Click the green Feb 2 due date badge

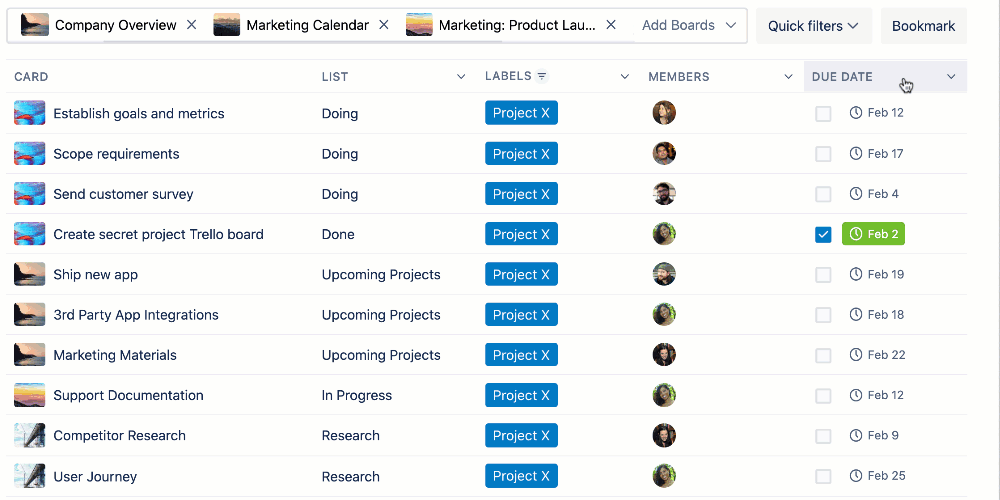click(x=873, y=234)
